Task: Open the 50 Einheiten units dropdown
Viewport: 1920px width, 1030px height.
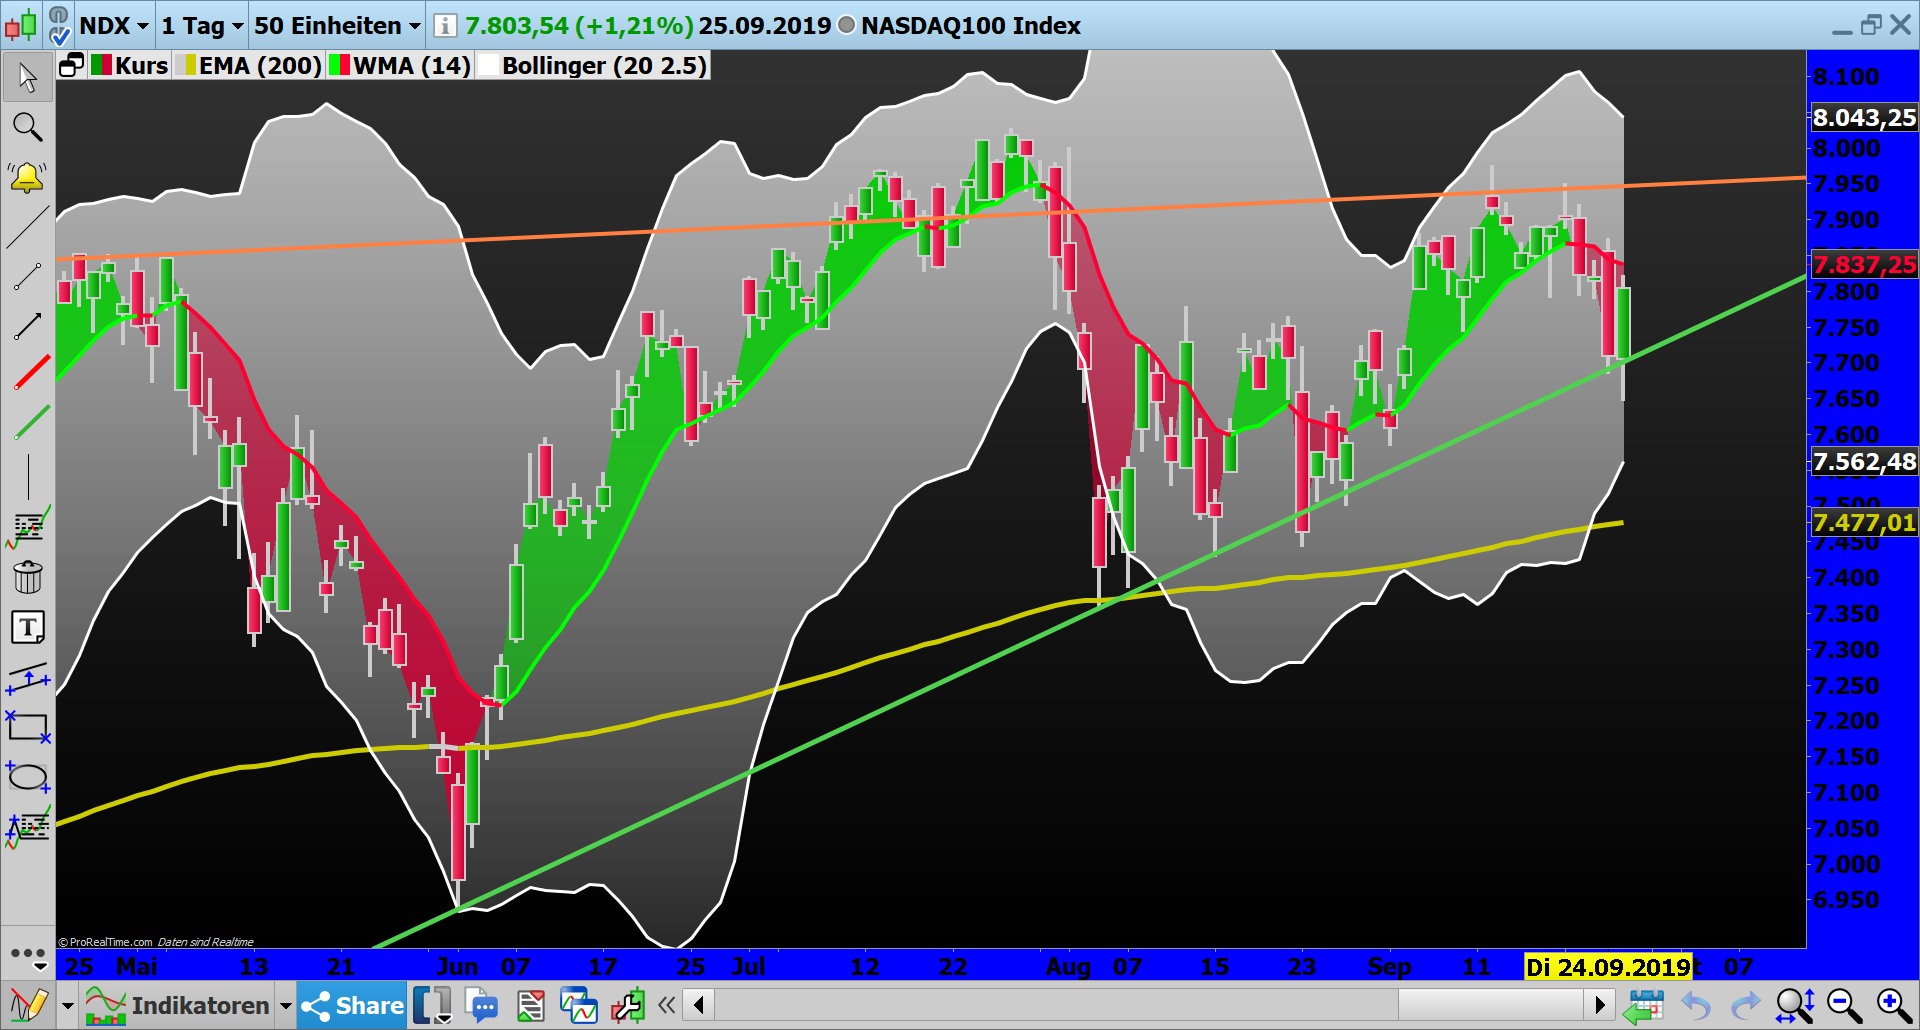Action: (338, 25)
